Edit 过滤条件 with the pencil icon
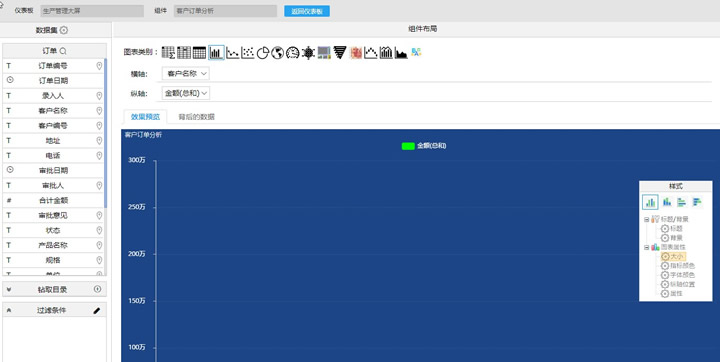This screenshot has width=720, height=362. (x=96, y=311)
